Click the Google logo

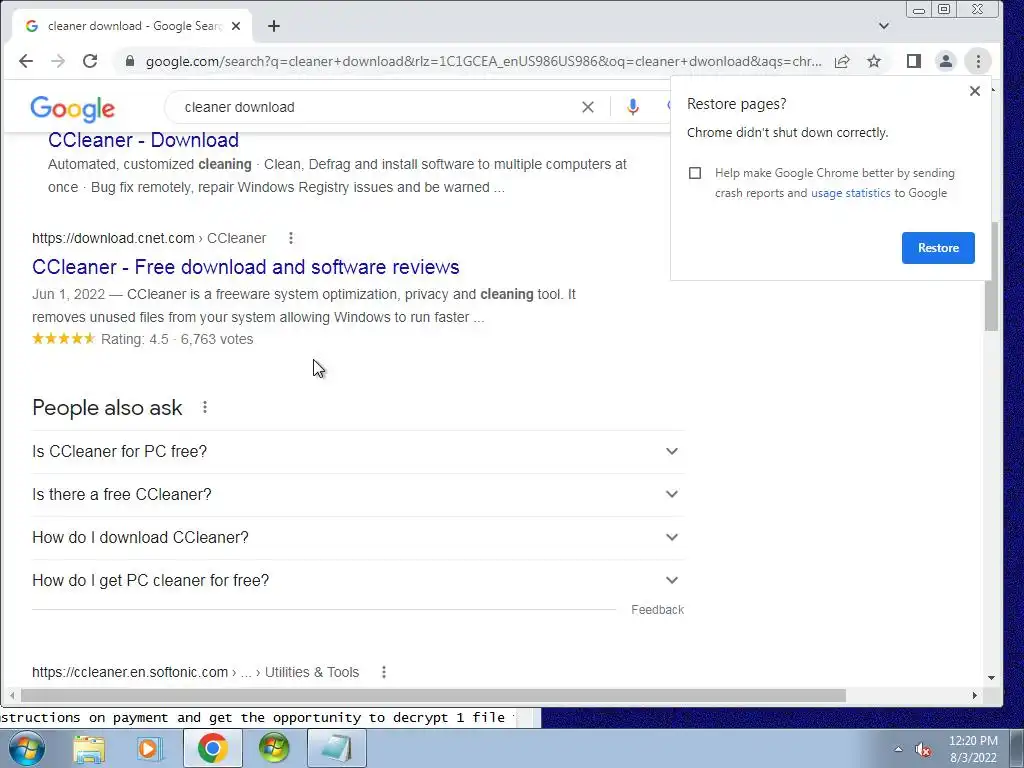72,108
